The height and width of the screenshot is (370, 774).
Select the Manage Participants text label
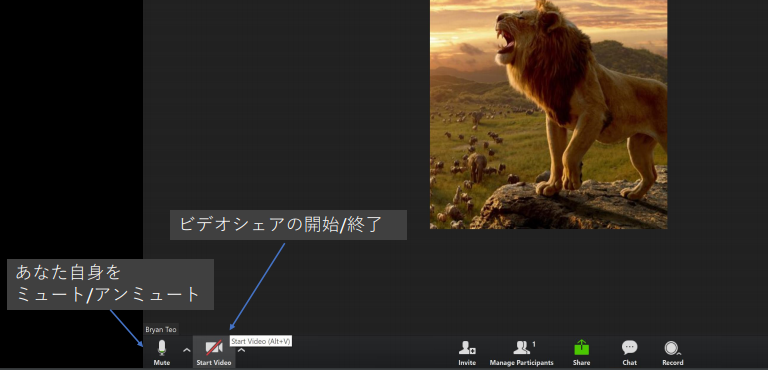pyautogui.click(x=521, y=363)
